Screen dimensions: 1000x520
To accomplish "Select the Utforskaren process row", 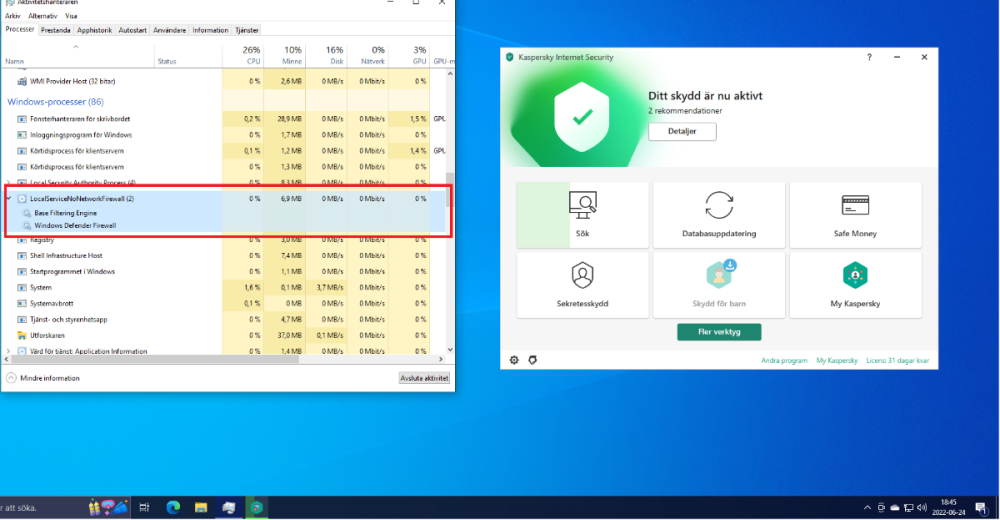I will click(223, 336).
